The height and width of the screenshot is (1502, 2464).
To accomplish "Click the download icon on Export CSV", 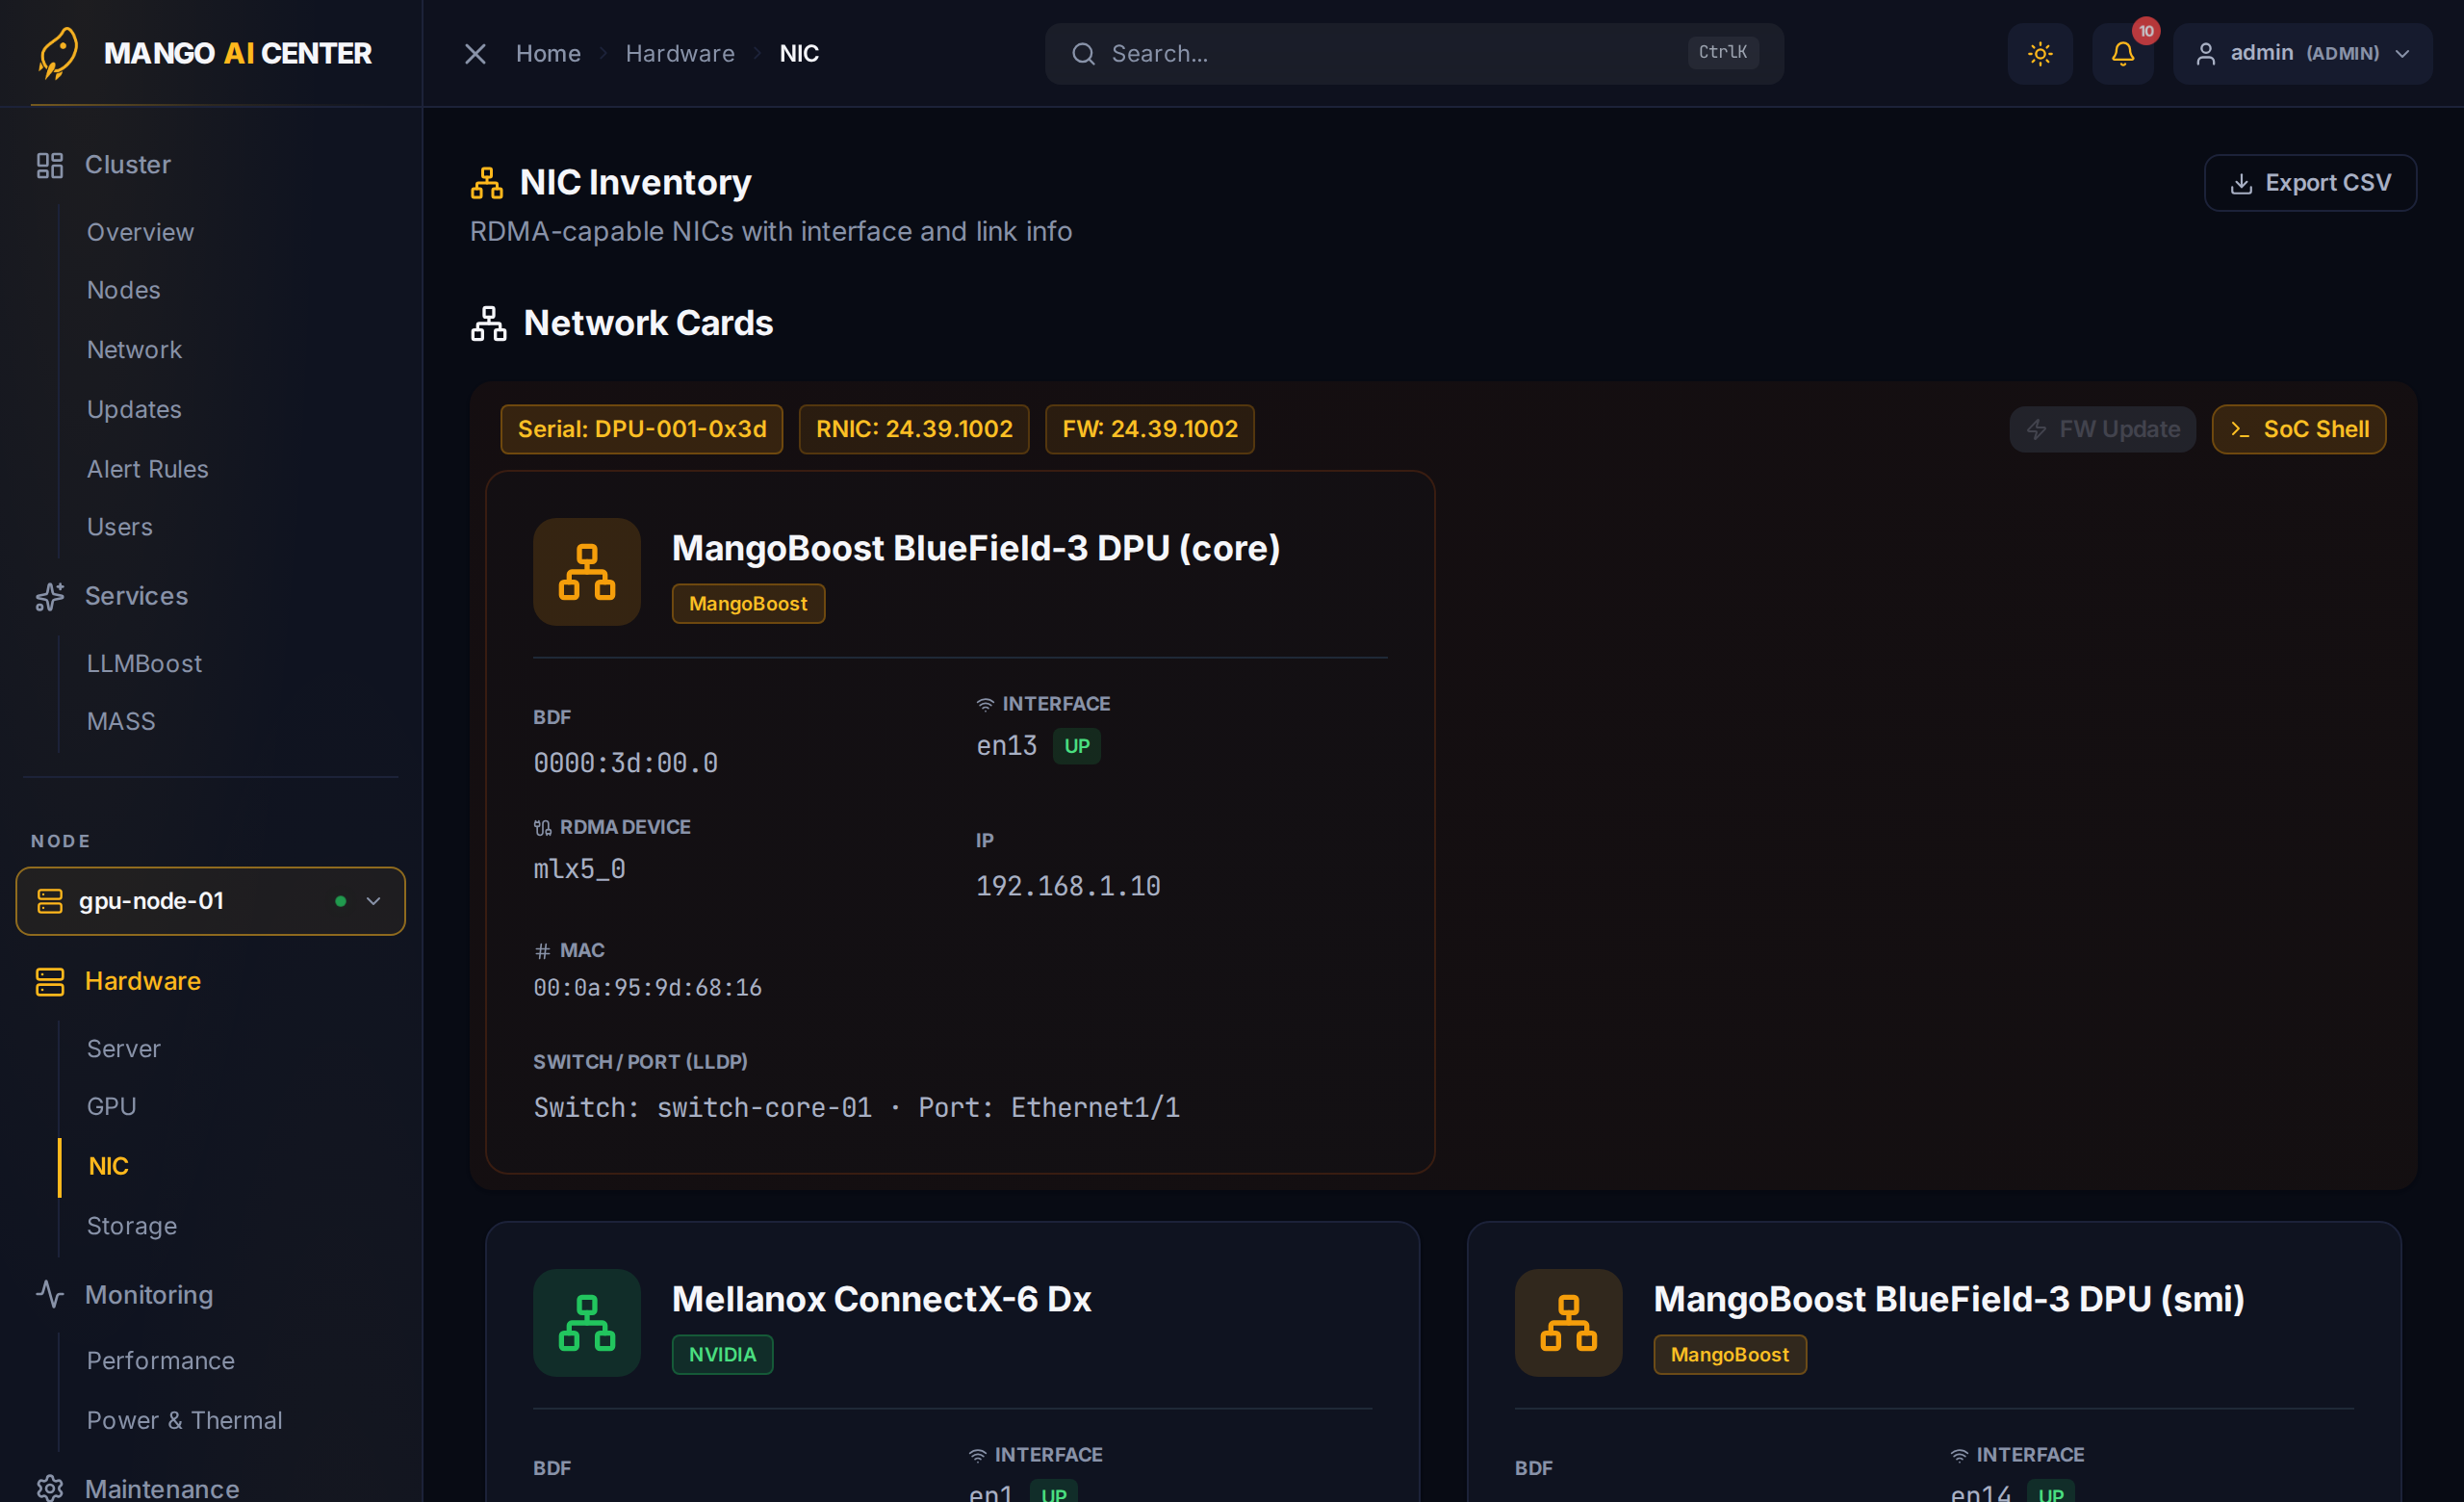I will tap(2241, 184).
